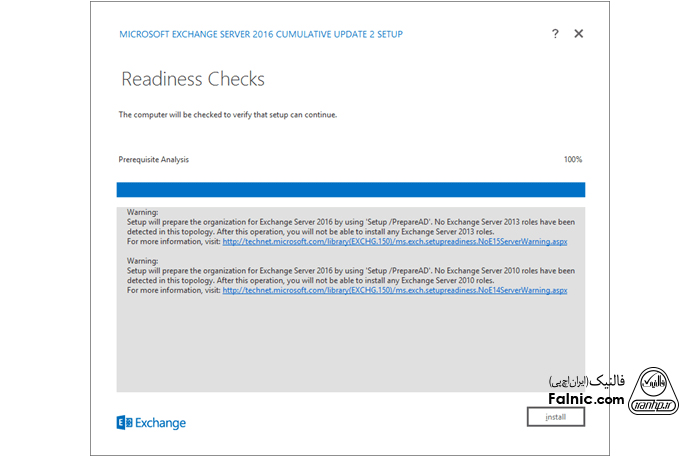Image resolution: width=694 pixels, height=456 pixels.
Task: Click the Exchange logo icon
Action: tap(124, 422)
